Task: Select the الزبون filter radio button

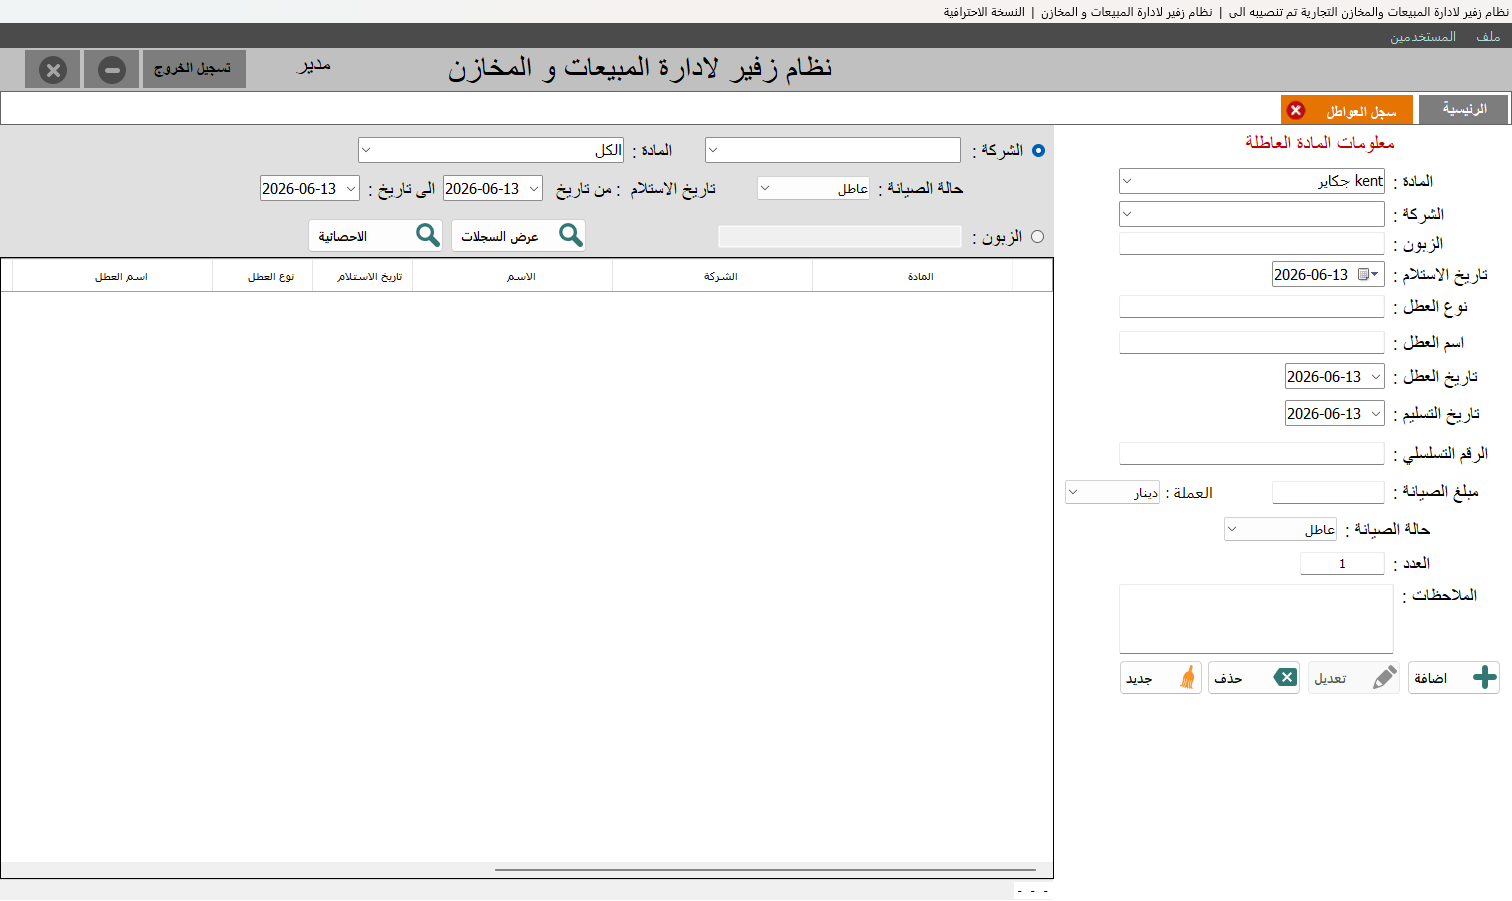Action: pos(1037,237)
